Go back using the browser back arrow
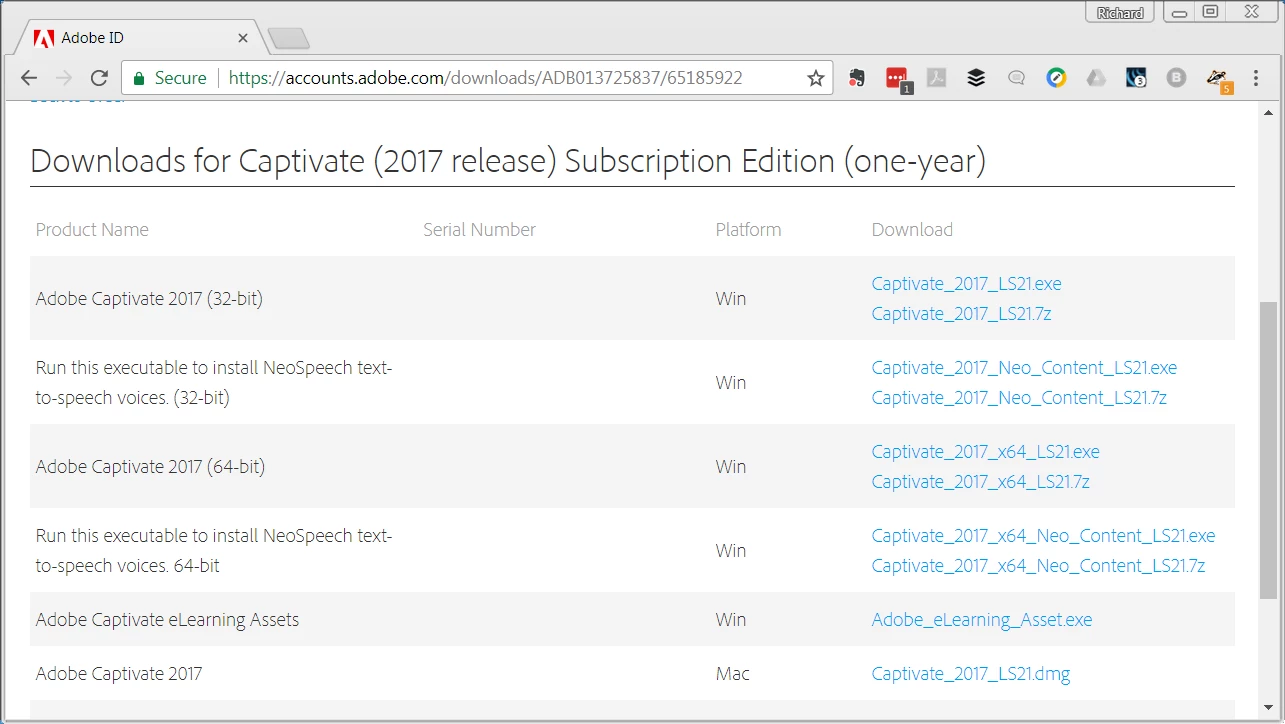1285x724 pixels. (x=29, y=78)
